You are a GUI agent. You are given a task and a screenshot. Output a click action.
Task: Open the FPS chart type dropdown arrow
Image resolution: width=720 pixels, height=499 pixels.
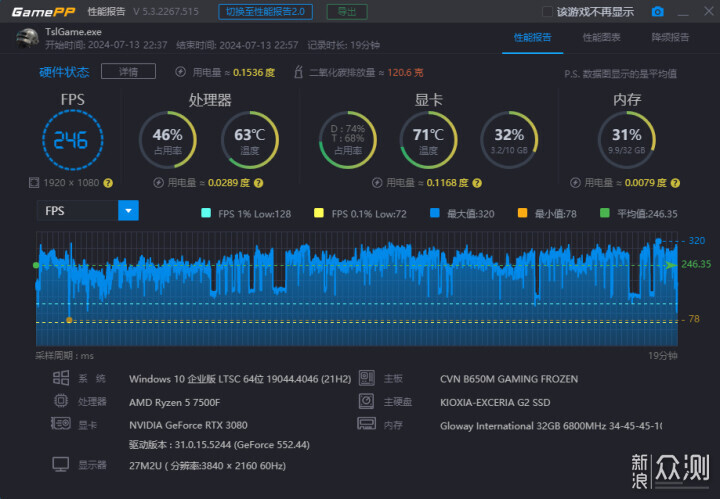point(129,211)
